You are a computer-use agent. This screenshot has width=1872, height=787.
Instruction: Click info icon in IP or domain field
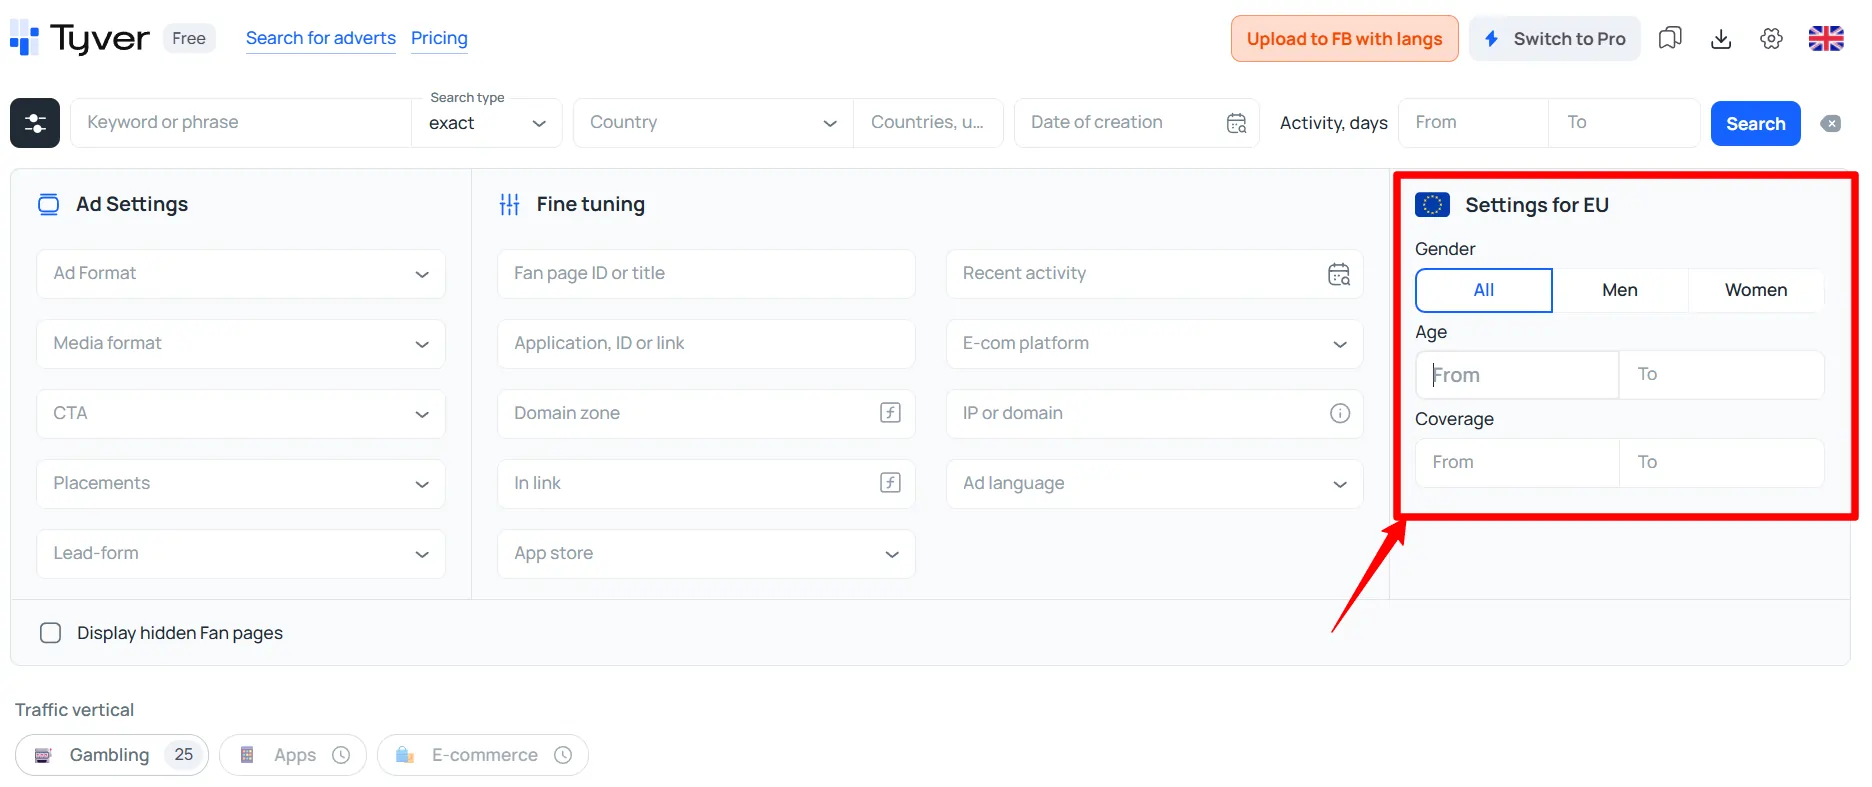[x=1339, y=413]
